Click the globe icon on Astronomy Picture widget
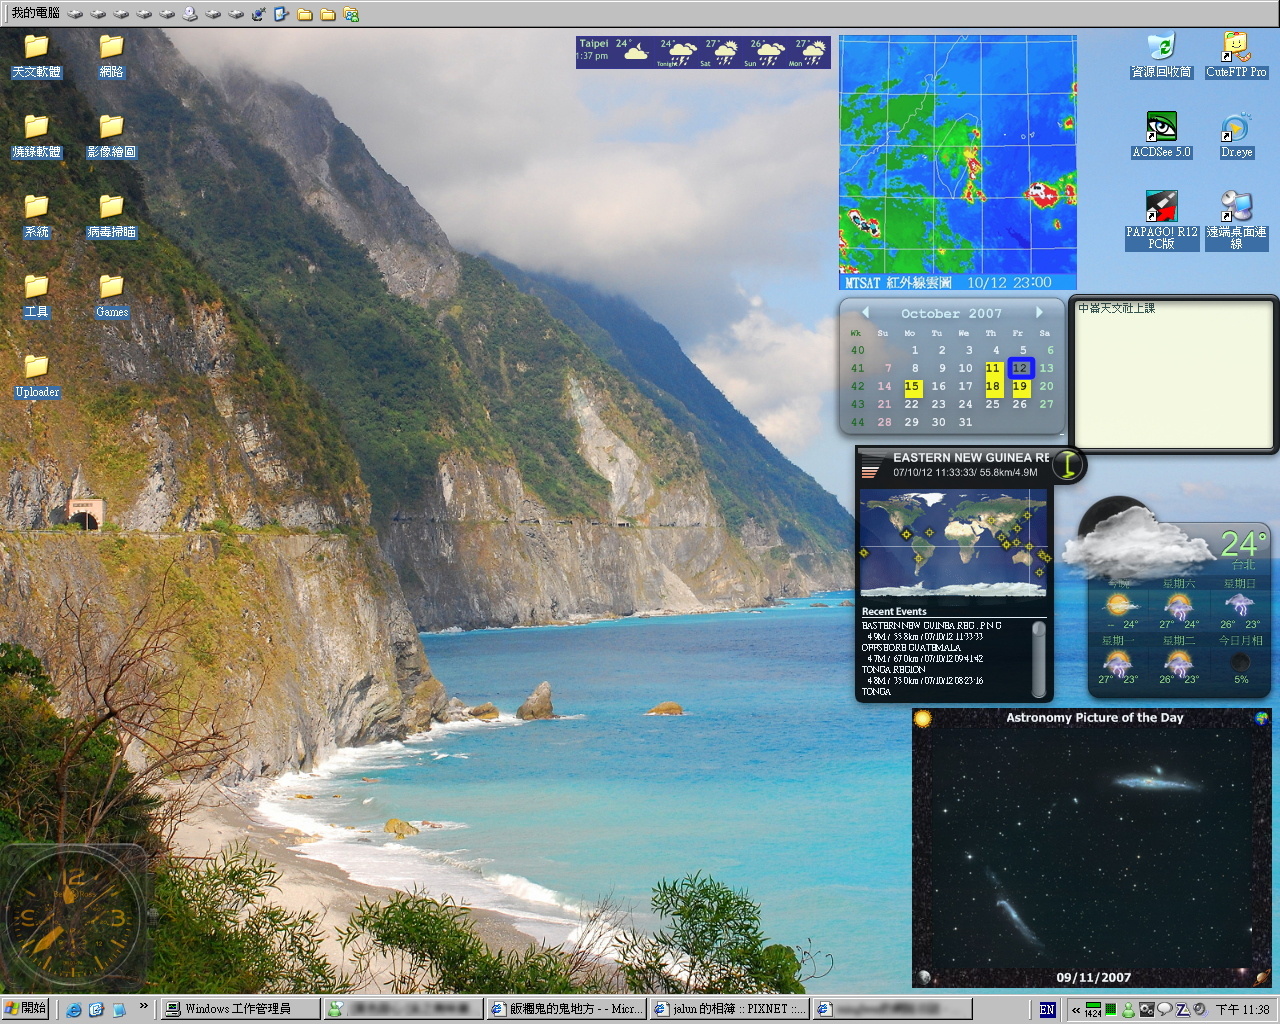 click(1262, 718)
